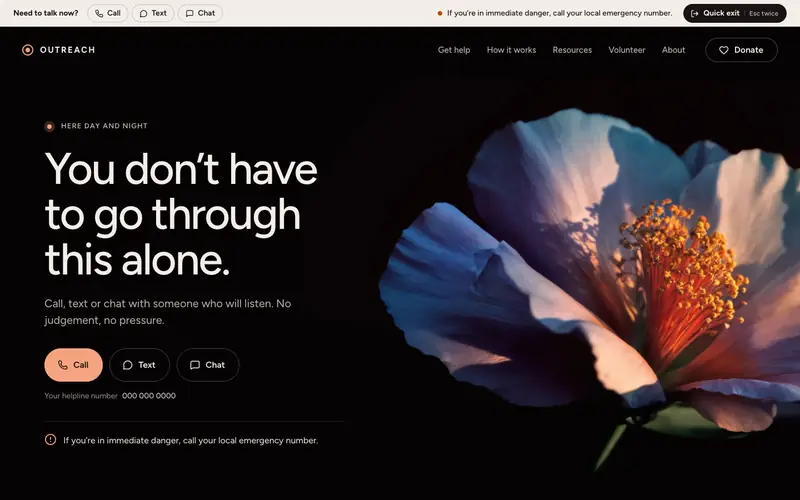This screenshot has height=500, width=800.
Task: Open the About page
Action: pos(673,50)
